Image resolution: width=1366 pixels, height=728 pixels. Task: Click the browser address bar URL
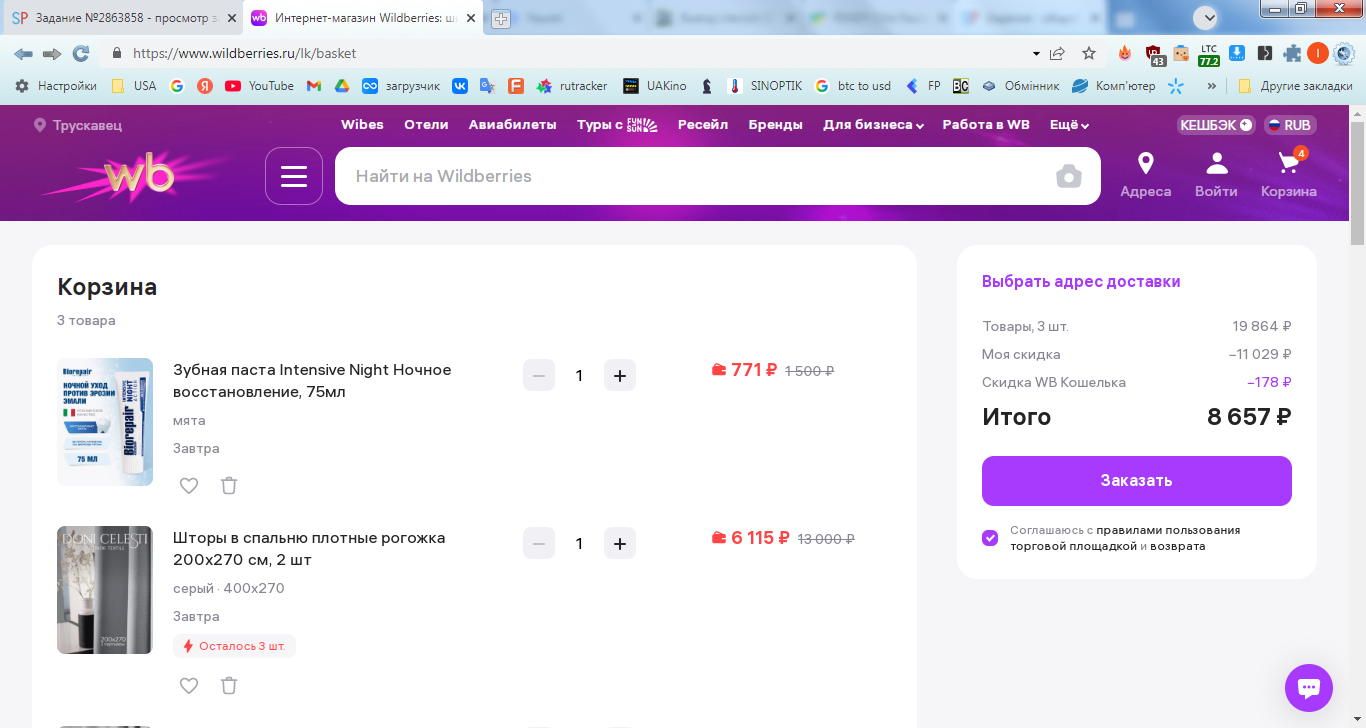[244, 53]
